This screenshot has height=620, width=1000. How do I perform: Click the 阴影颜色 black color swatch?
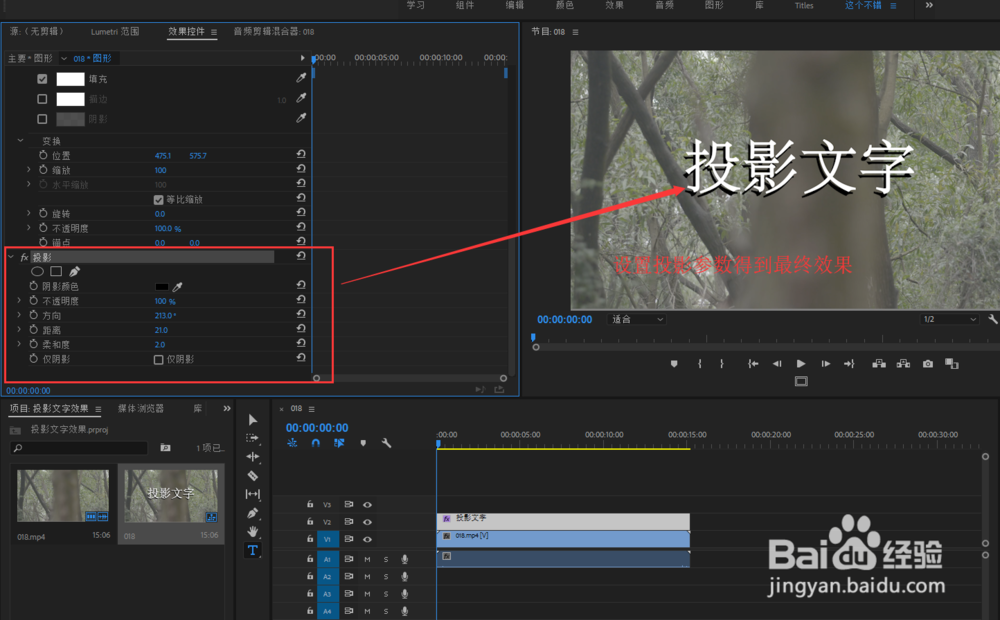click(x=162, y=285)
